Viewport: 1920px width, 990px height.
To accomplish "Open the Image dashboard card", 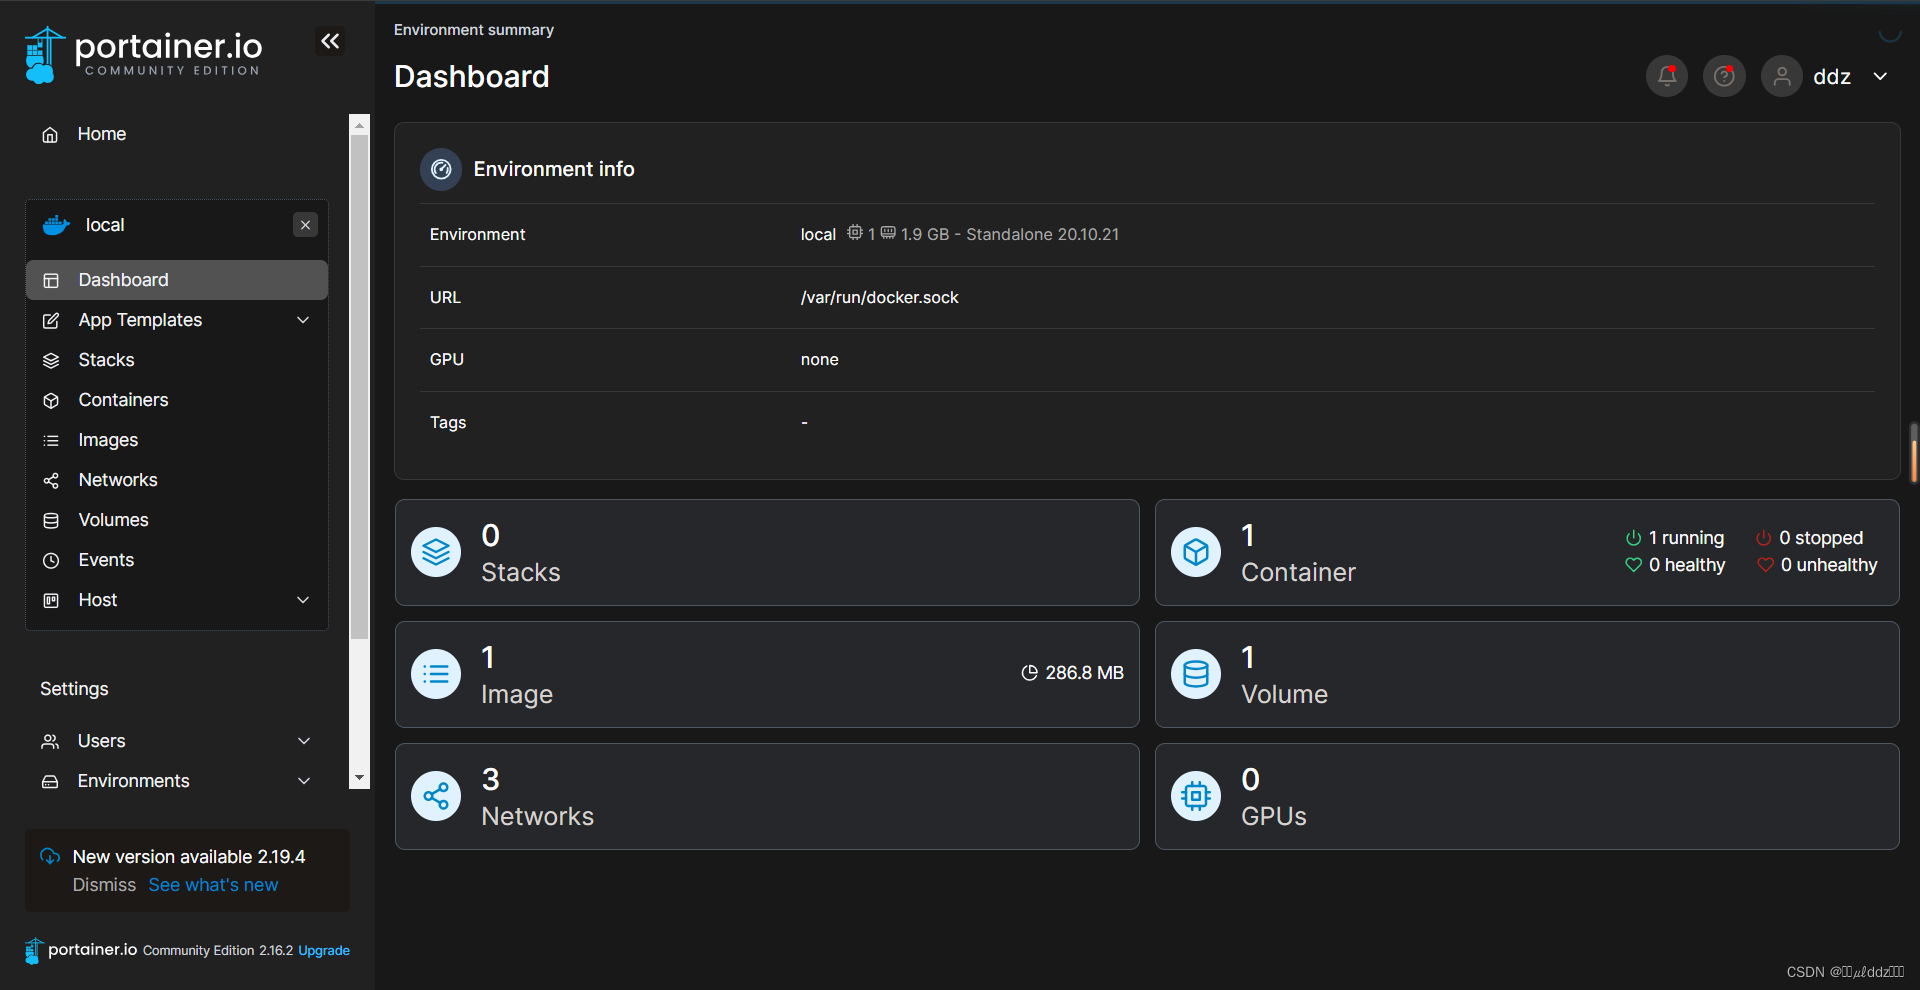I will pos(767,675).
